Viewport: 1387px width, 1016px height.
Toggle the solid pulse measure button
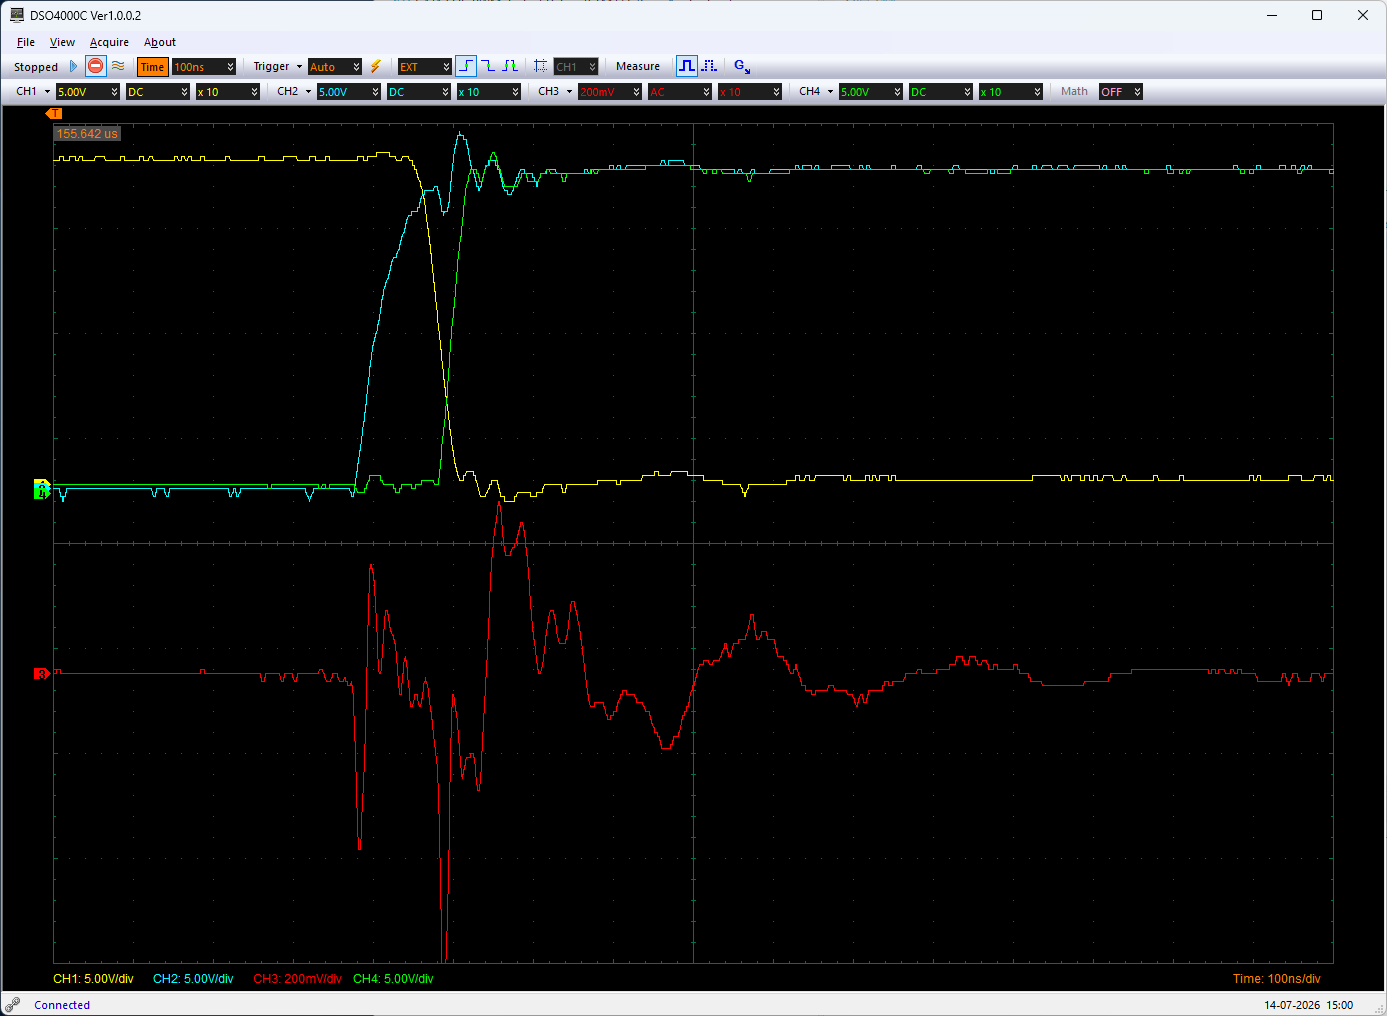687,66
